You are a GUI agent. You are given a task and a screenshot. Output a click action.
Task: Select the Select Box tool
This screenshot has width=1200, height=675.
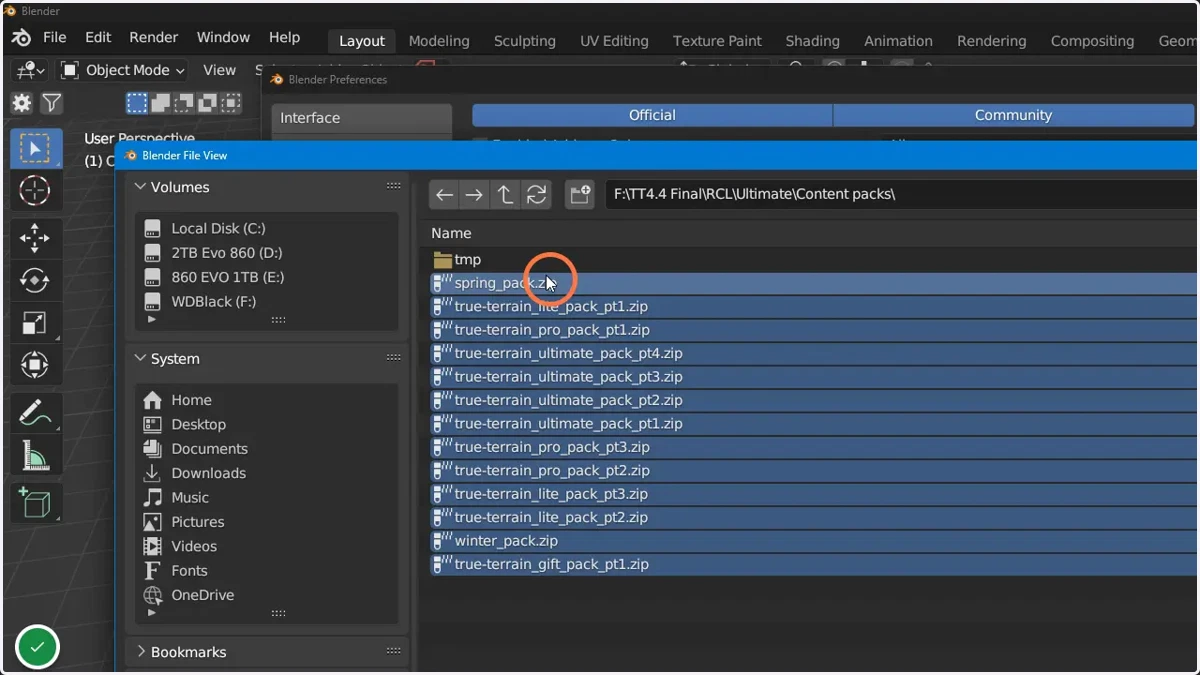(x=36, y=149)
